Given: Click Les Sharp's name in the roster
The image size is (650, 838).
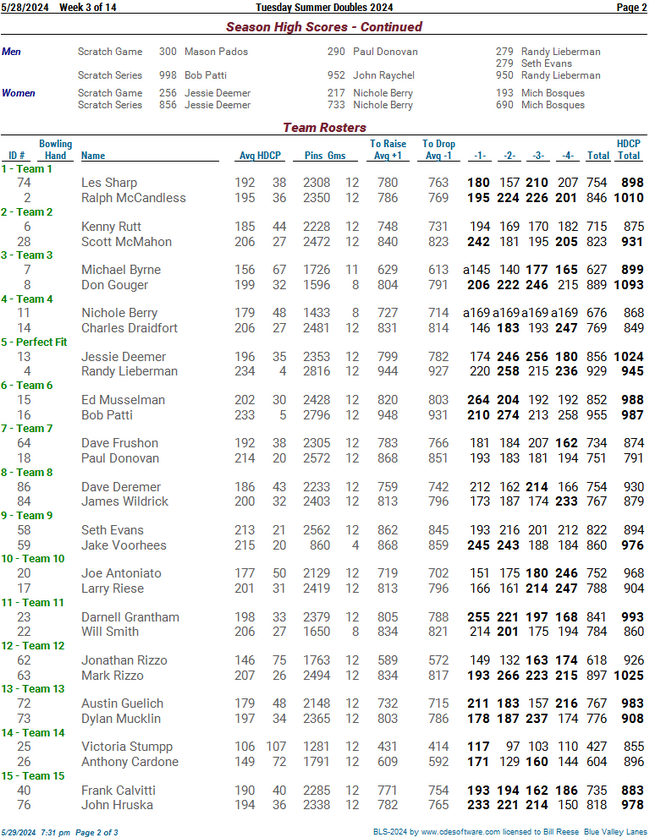Looking at the screenshot, I should click(109, 183).
